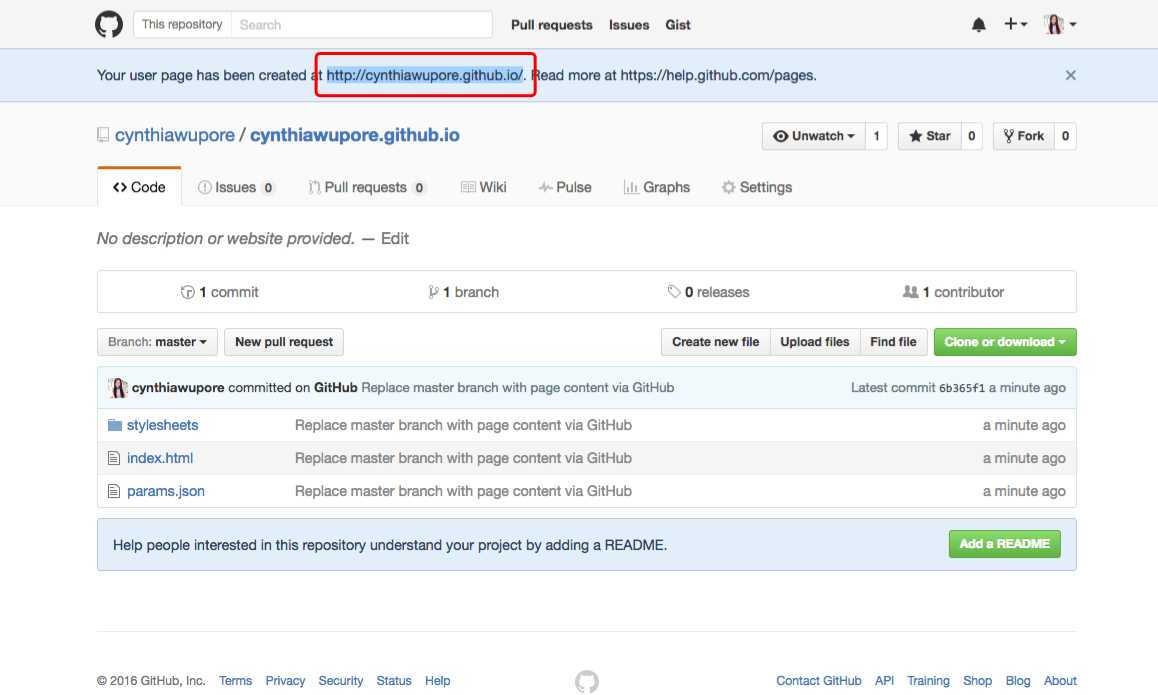Switch to the Pulse tab

click(565, 188)
